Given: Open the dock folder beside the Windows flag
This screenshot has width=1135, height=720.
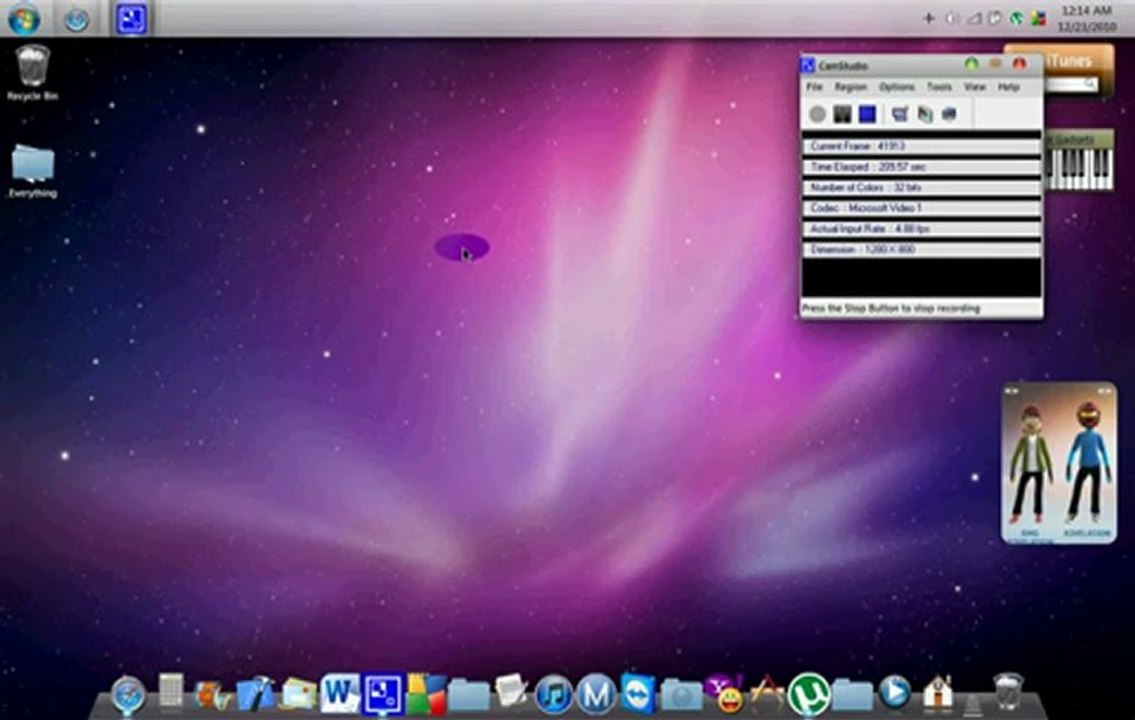Looking at the screenshot, I should coord(469,695).
